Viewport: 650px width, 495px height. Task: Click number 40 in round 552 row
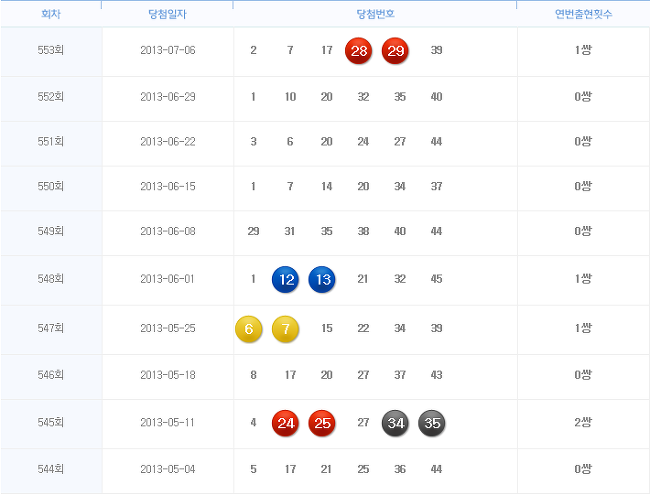tap(436, 97)
